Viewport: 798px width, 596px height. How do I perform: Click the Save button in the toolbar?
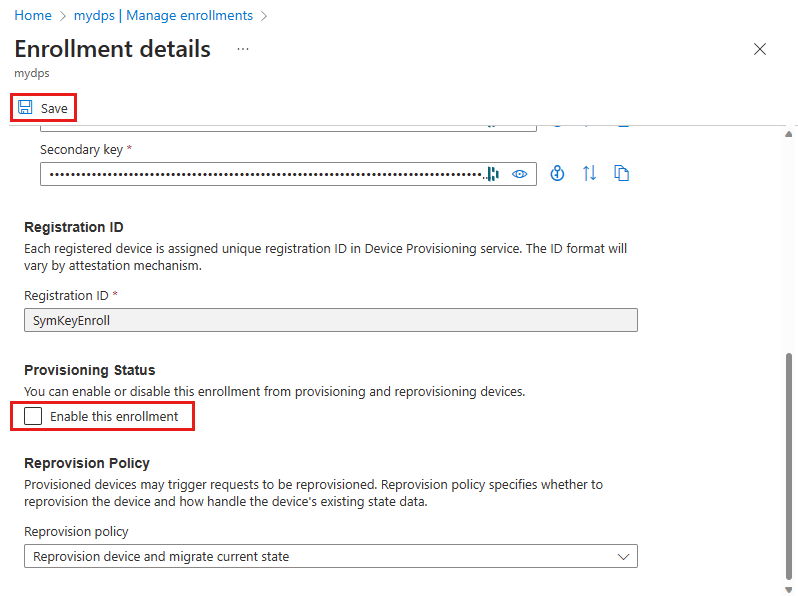pyautogui.click(x=43, y=108)
